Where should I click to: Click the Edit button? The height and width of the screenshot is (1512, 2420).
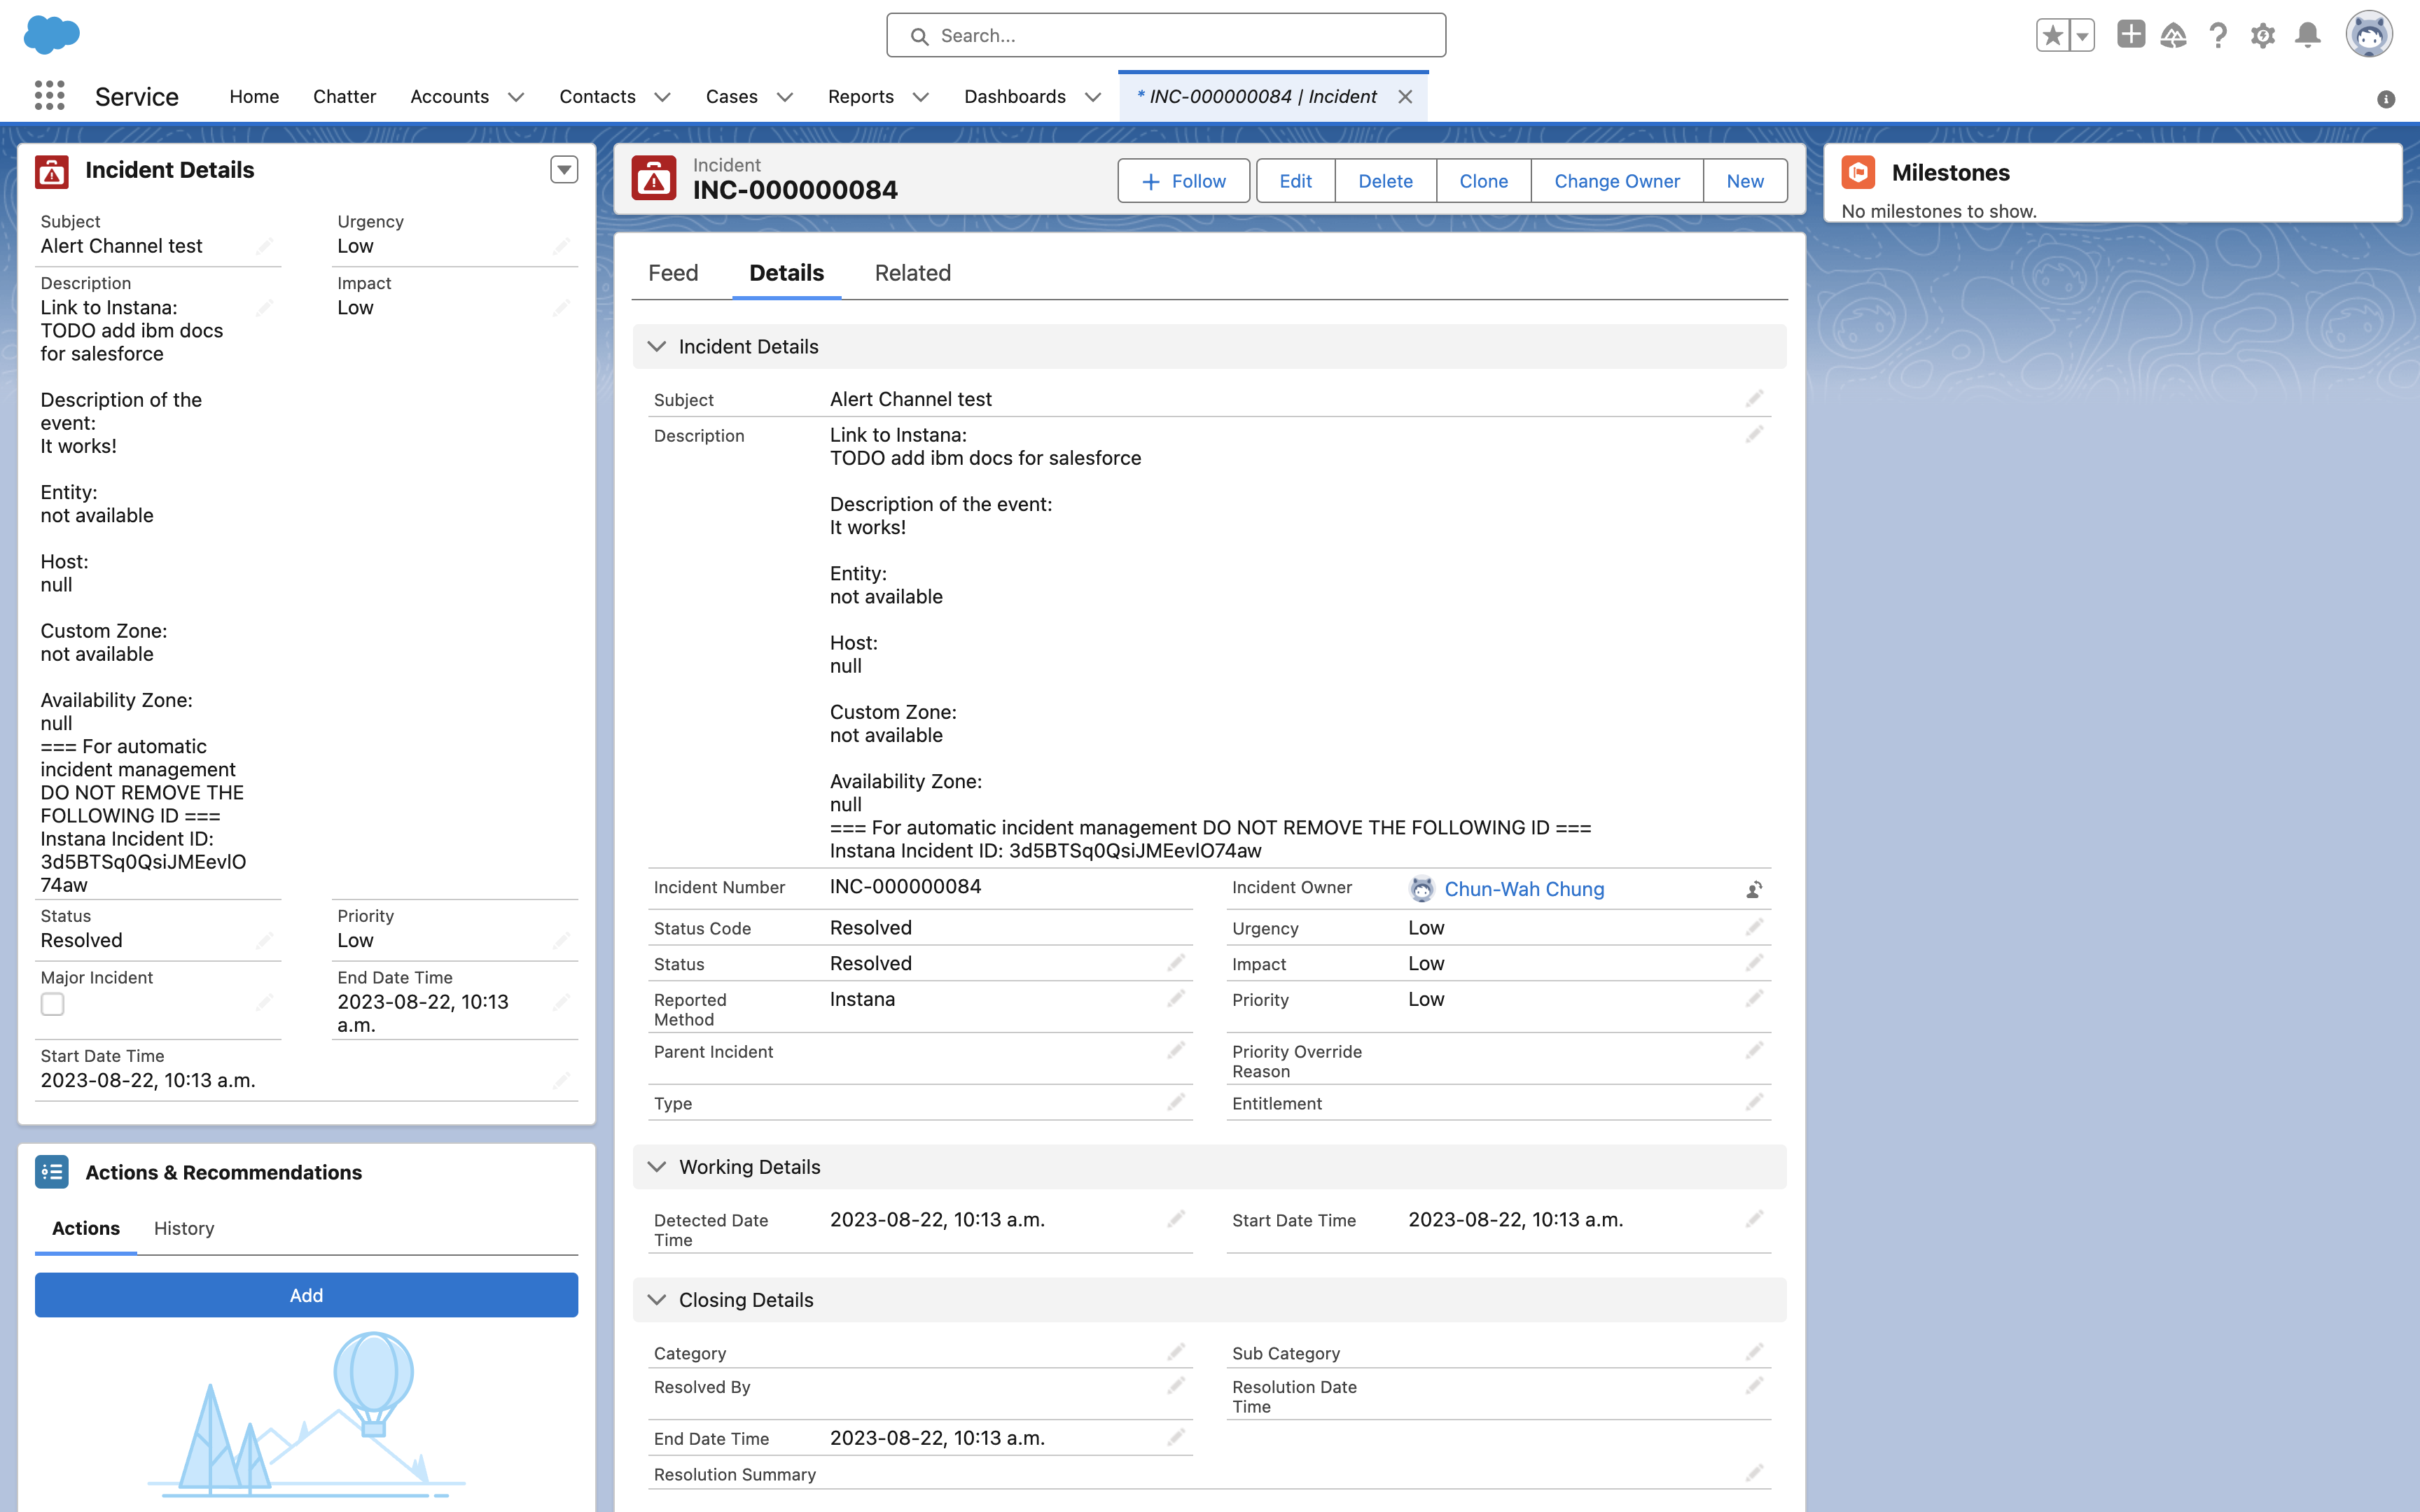point(1295,181)
